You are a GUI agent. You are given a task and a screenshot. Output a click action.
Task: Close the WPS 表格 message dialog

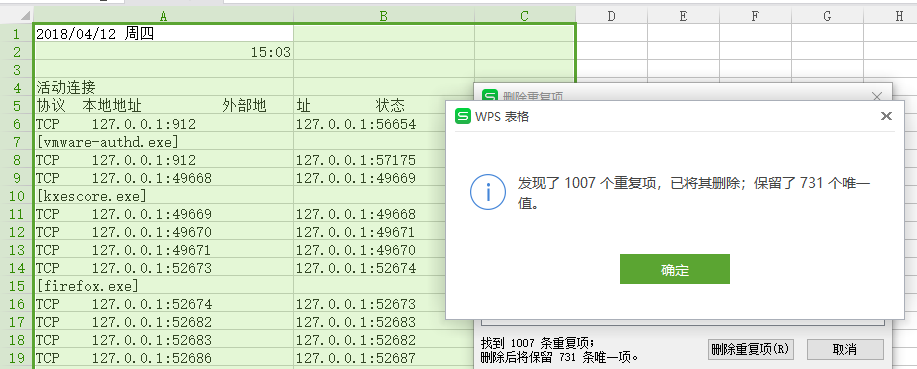pos(886,116)
